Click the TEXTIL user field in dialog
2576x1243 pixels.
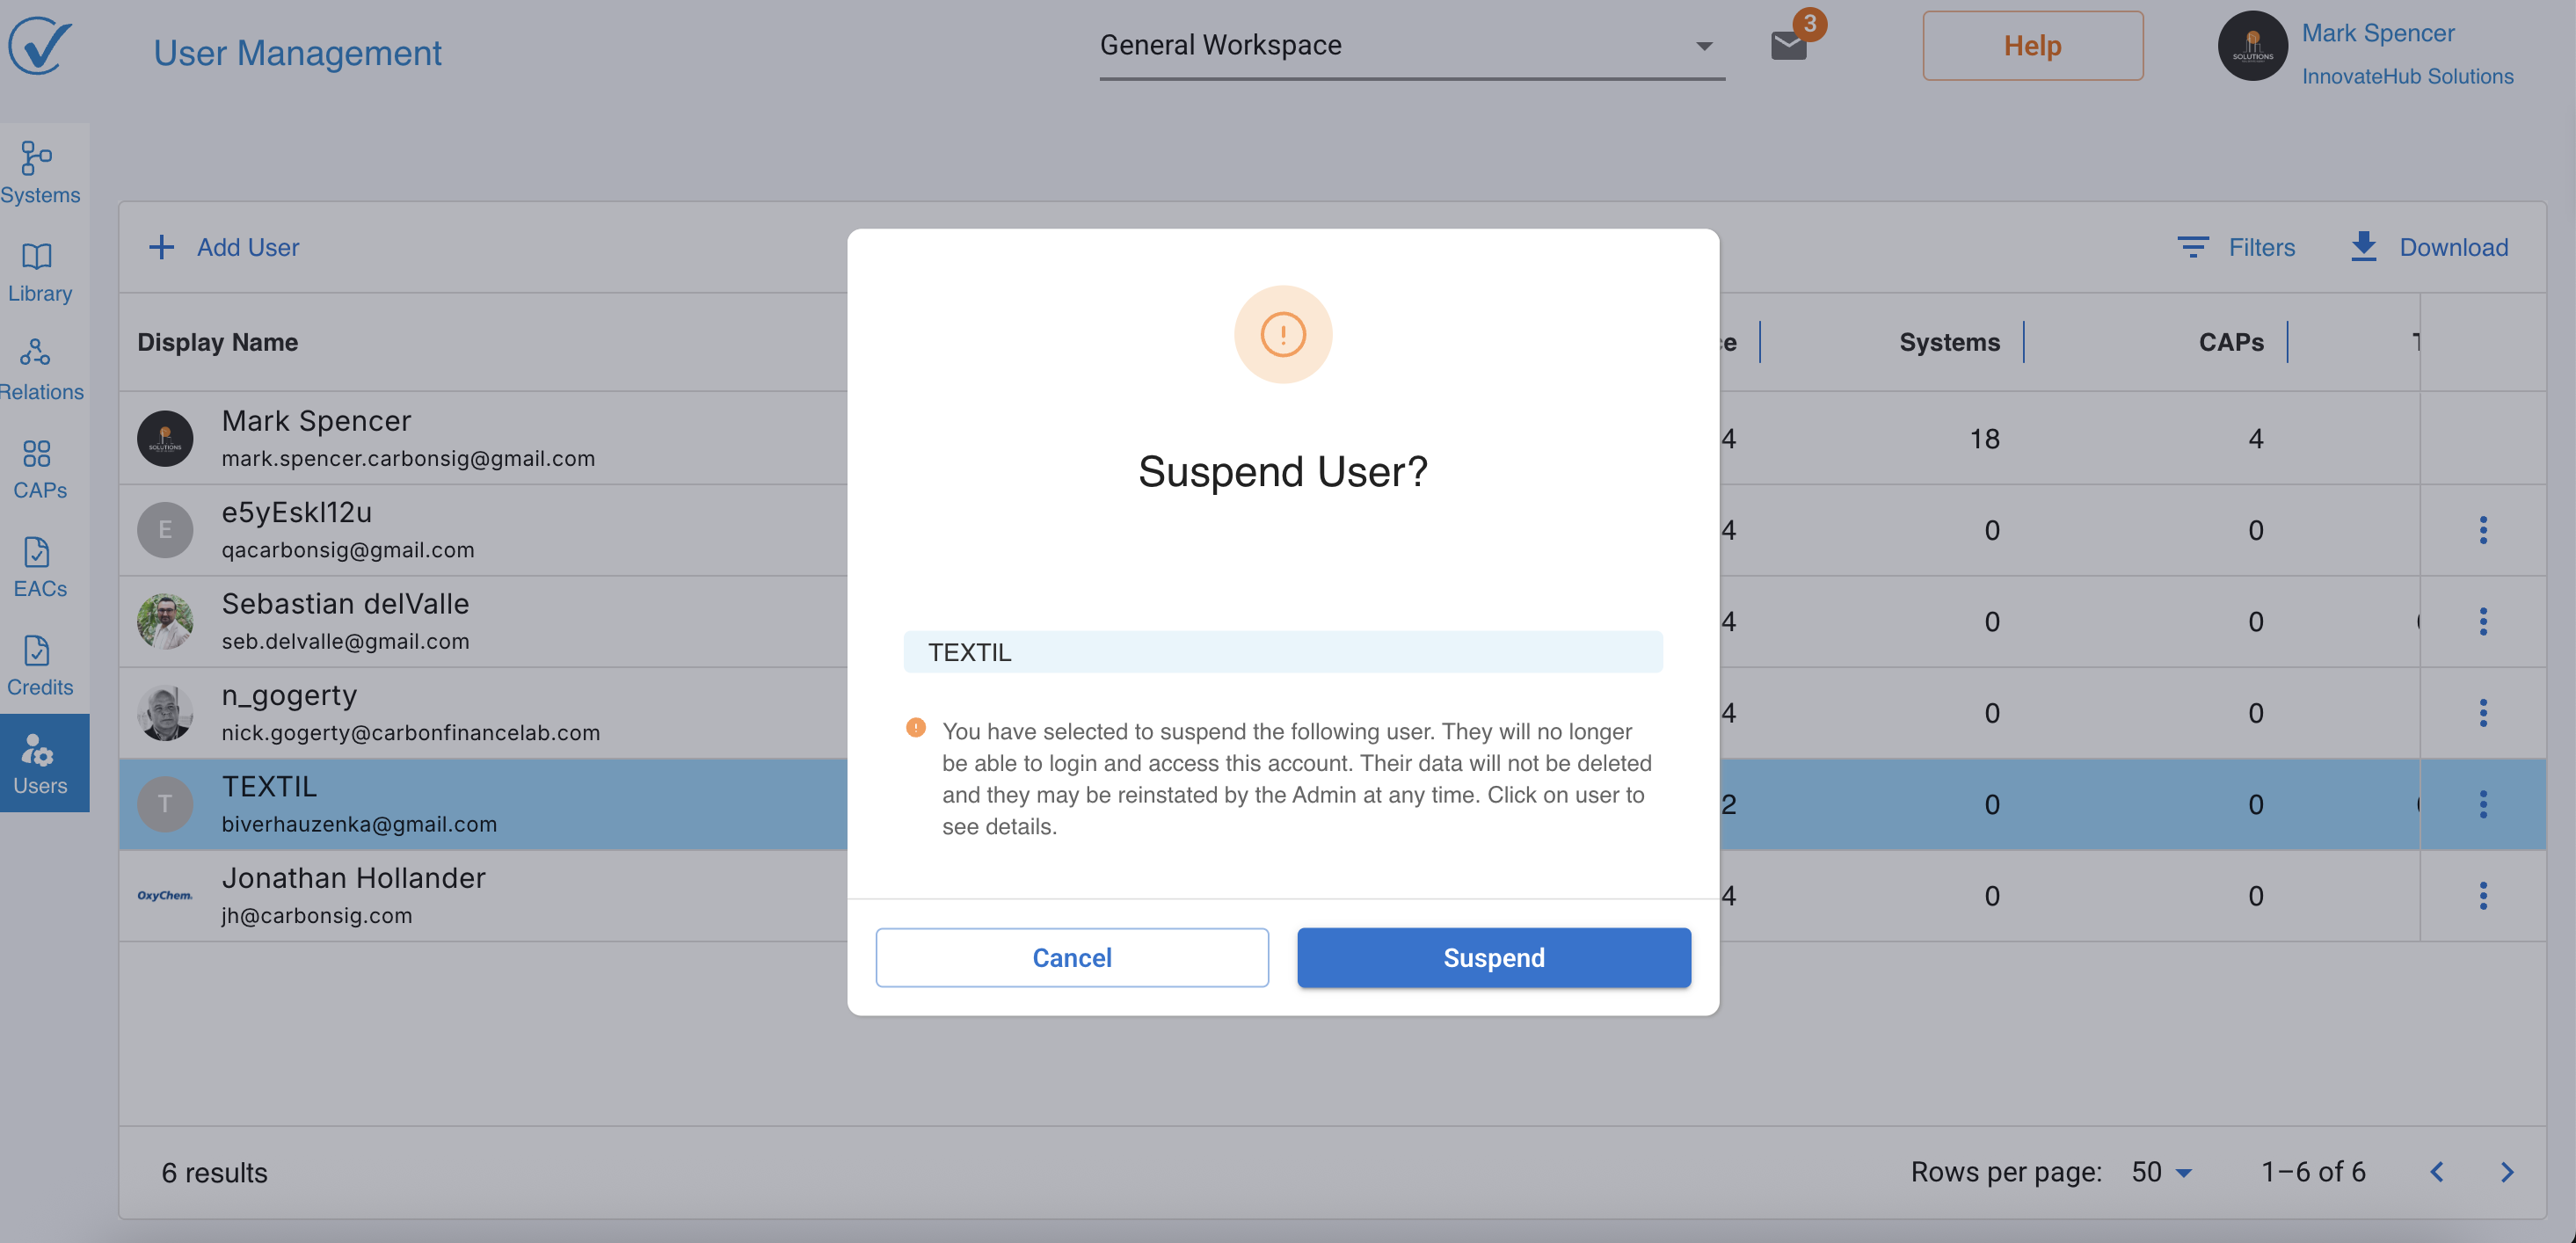pyautogui.click(x=1282, y=651)
